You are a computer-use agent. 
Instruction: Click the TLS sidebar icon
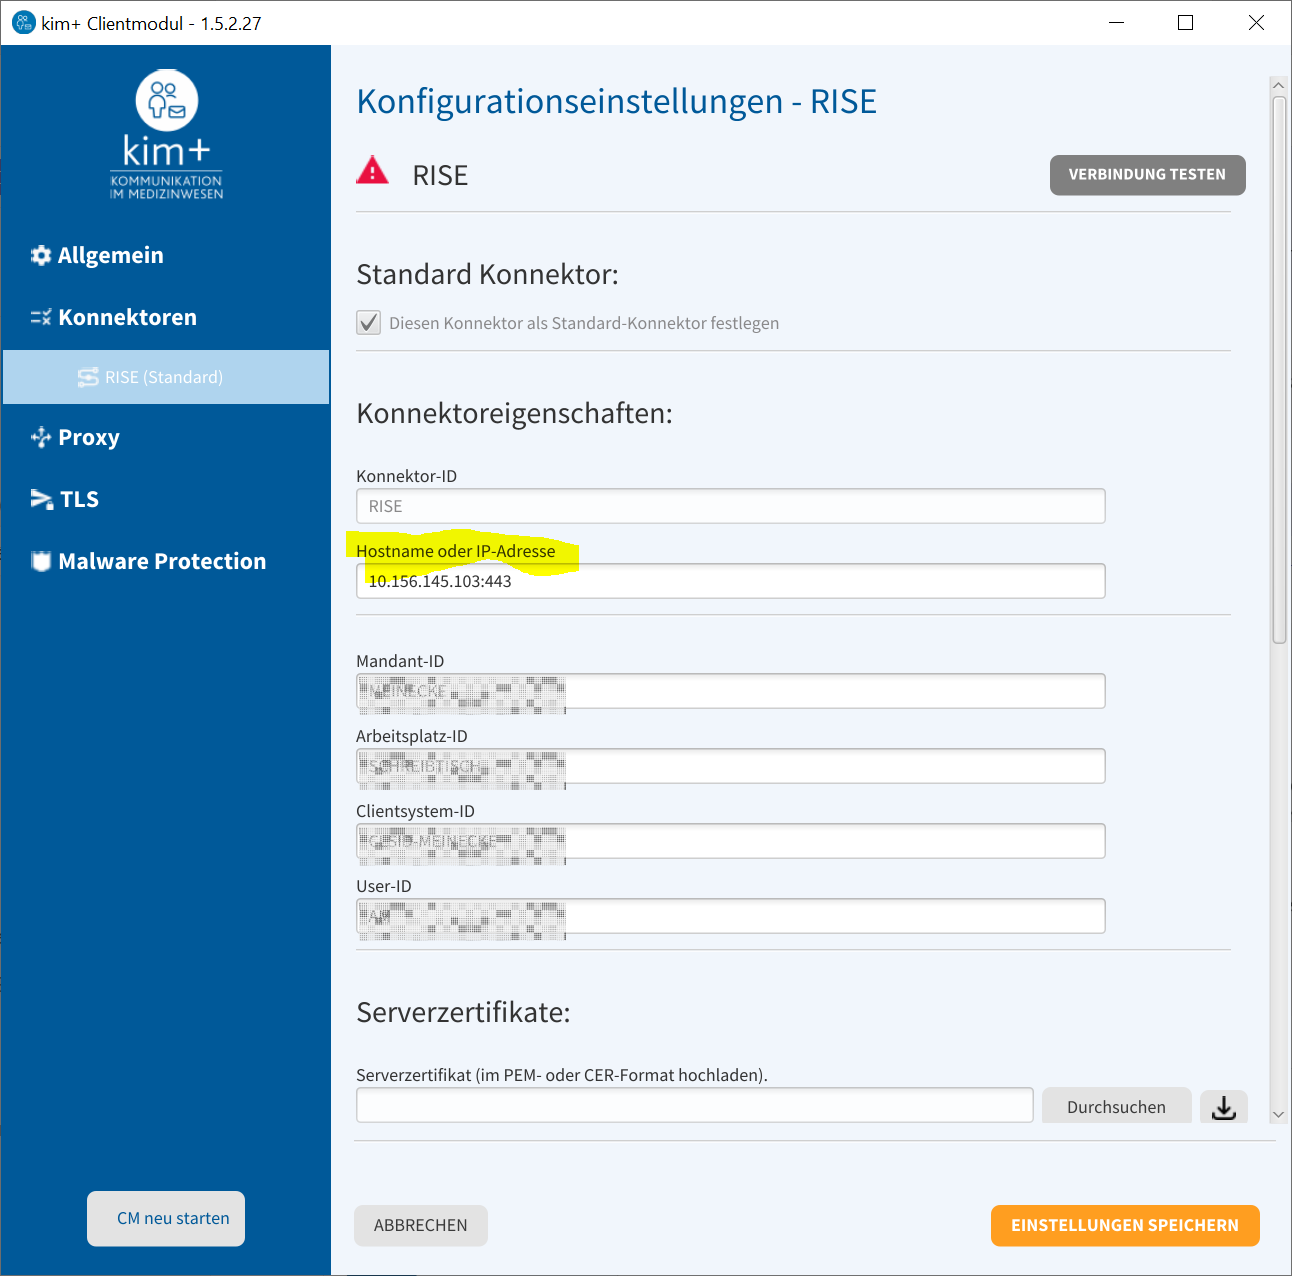click(41, 500)
